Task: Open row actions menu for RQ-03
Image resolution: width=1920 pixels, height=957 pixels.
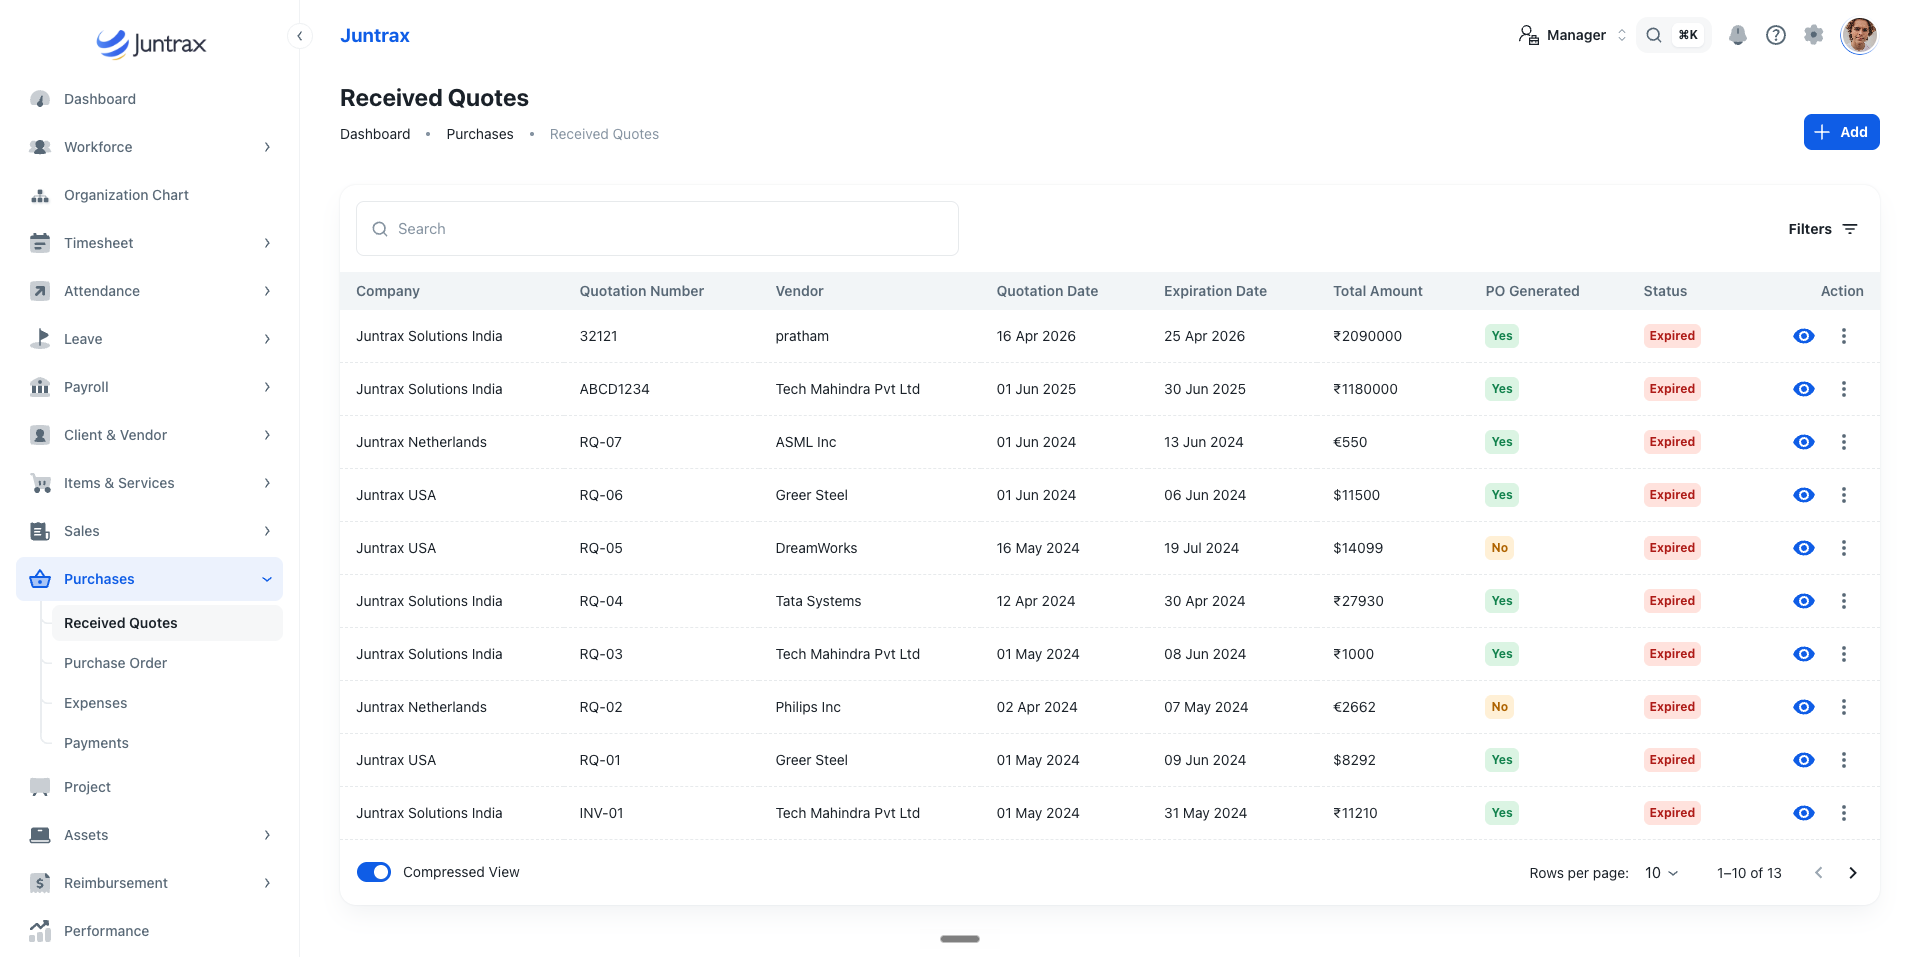Action: [x=1844, y=654]
